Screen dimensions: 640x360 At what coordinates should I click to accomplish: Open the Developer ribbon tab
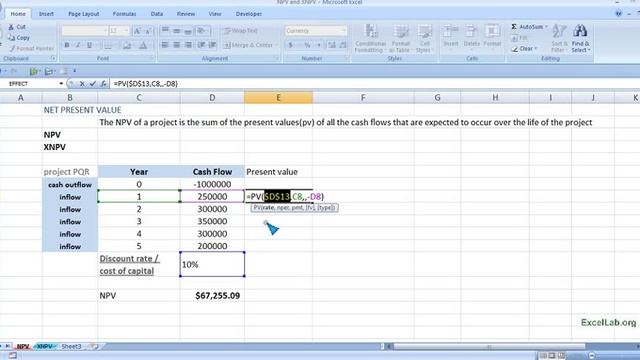249,14
